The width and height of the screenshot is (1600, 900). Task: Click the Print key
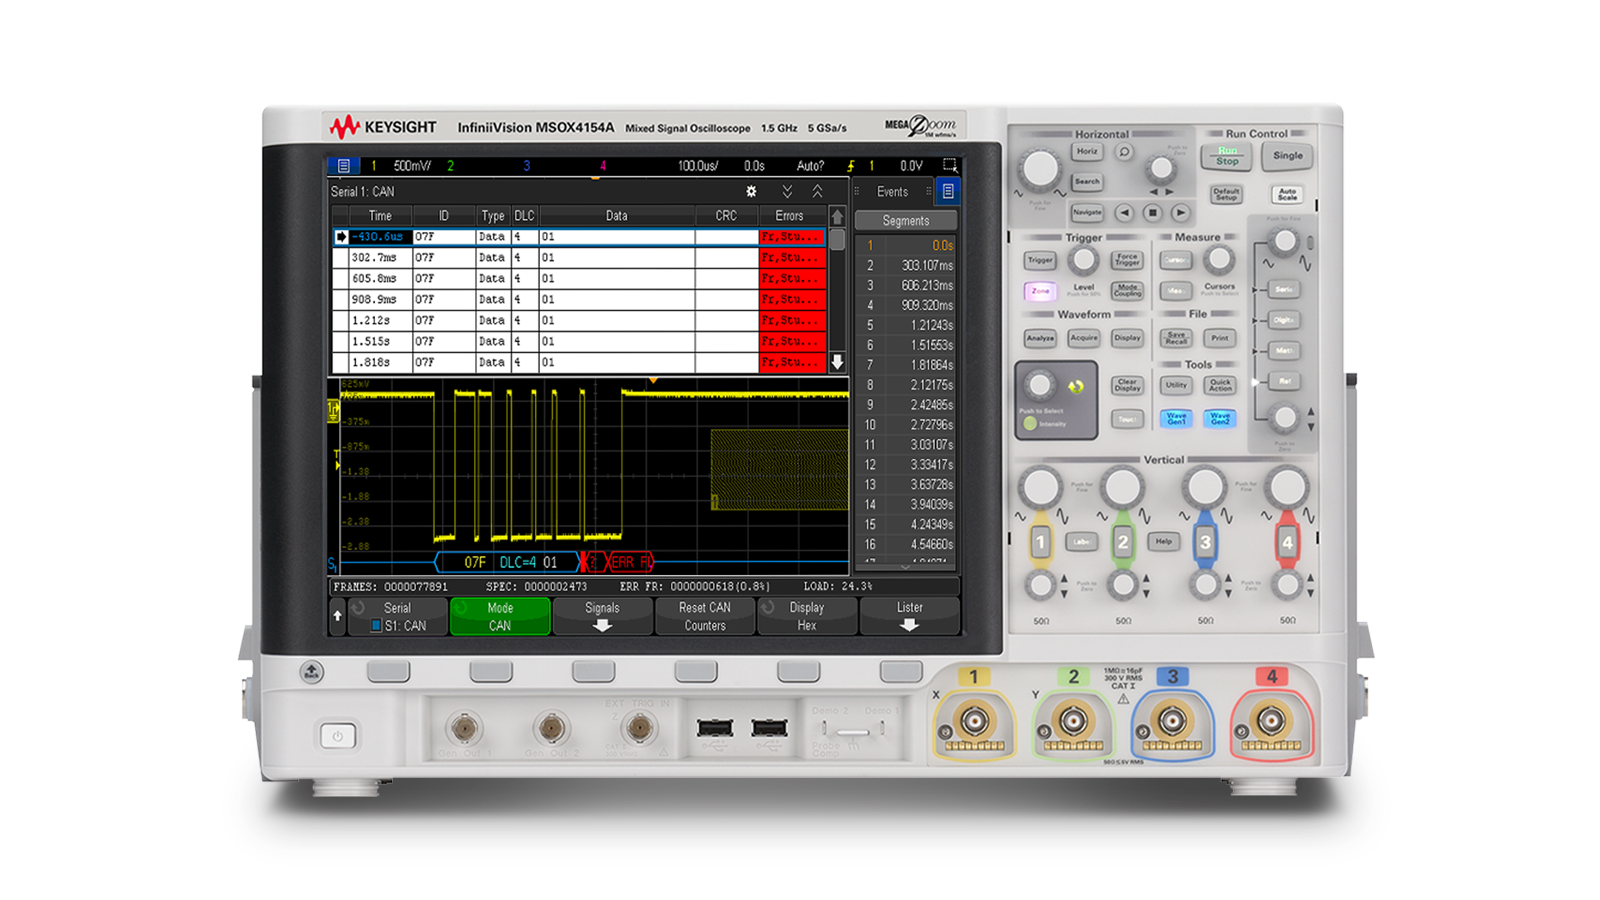1220,339
